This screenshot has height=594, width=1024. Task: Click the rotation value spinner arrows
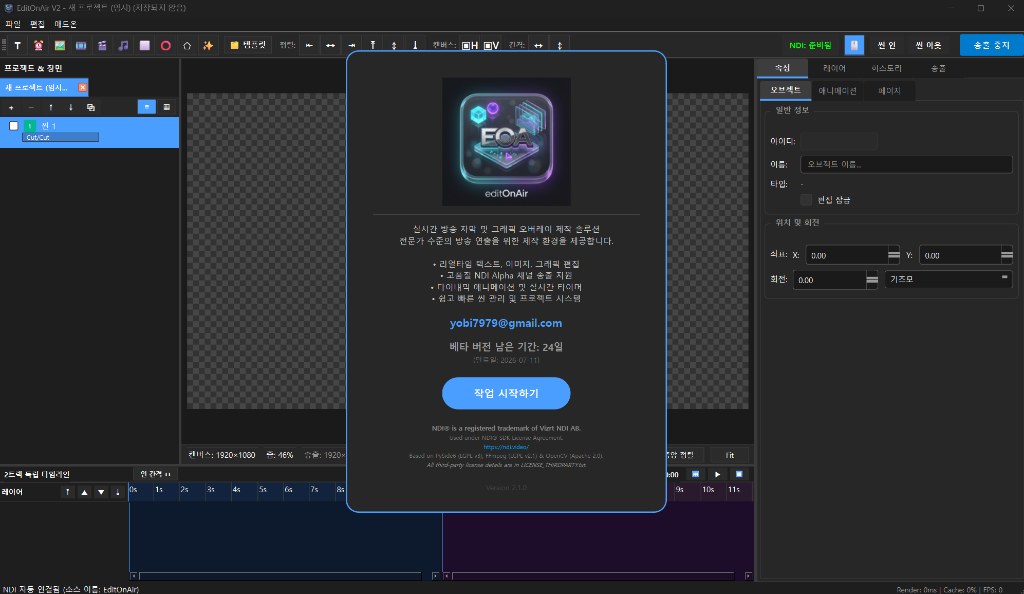point(872,280)
